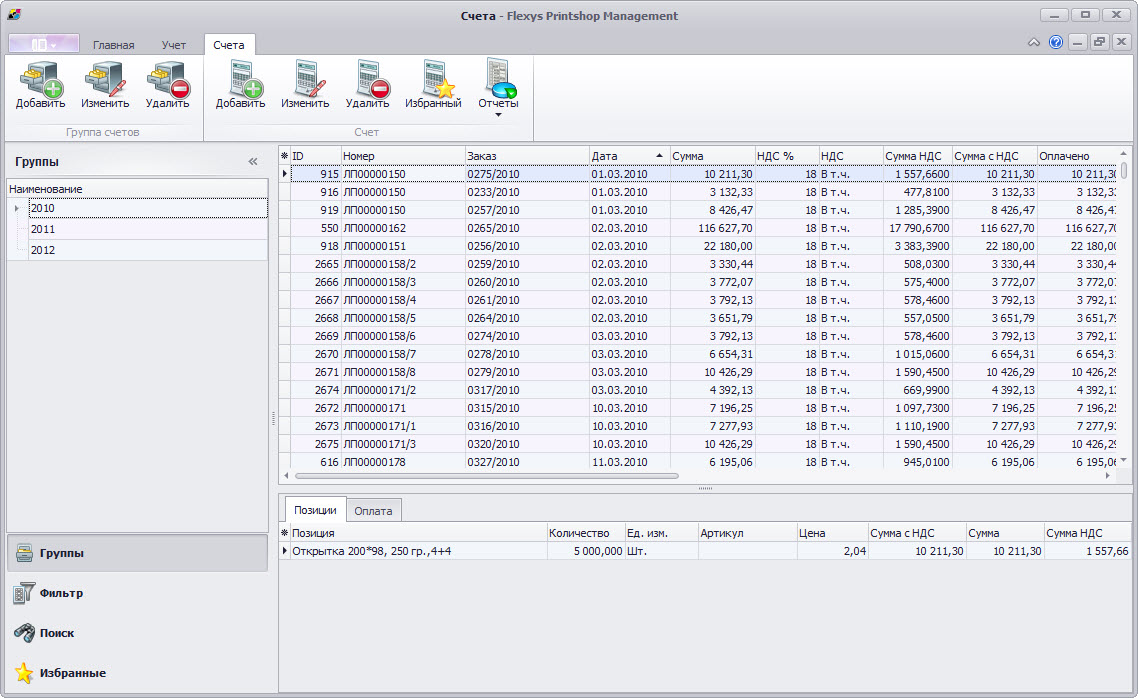Click the horizontal scrollbar of the invoice grid
The height and width of the screenshot is (698, 1138).
486,476
